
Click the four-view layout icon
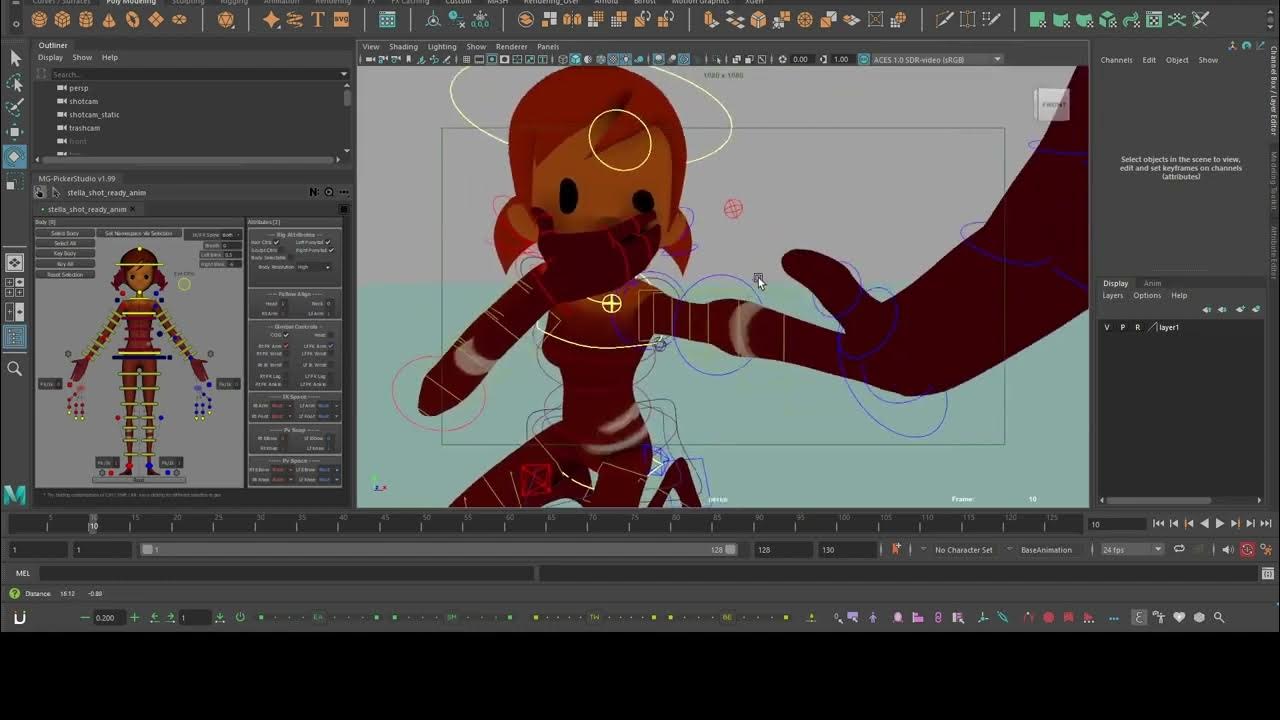tap(15, 288)
